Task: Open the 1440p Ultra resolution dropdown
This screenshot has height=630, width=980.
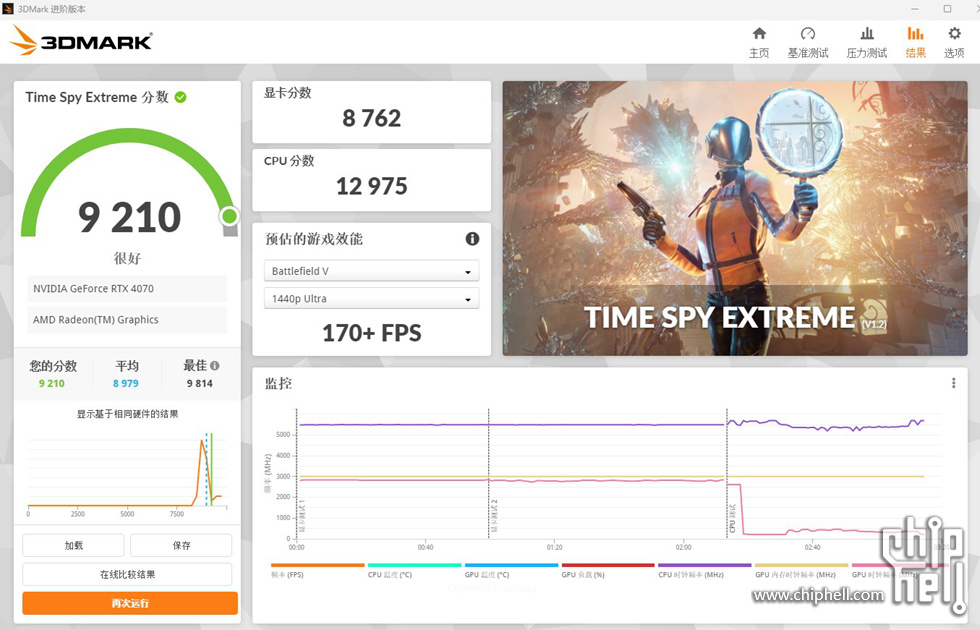Action: click(x=371, y=298)
